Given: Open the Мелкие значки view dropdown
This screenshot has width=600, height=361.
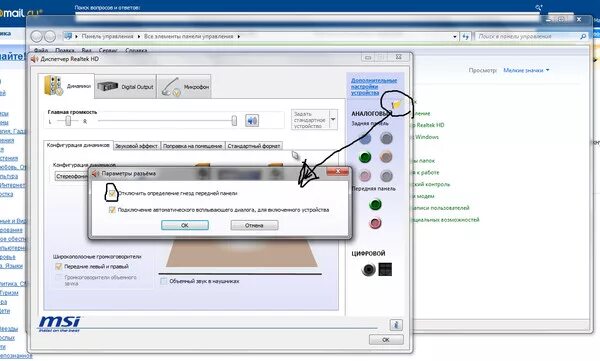Looking at the screenshot, I should tap(527, 70).
